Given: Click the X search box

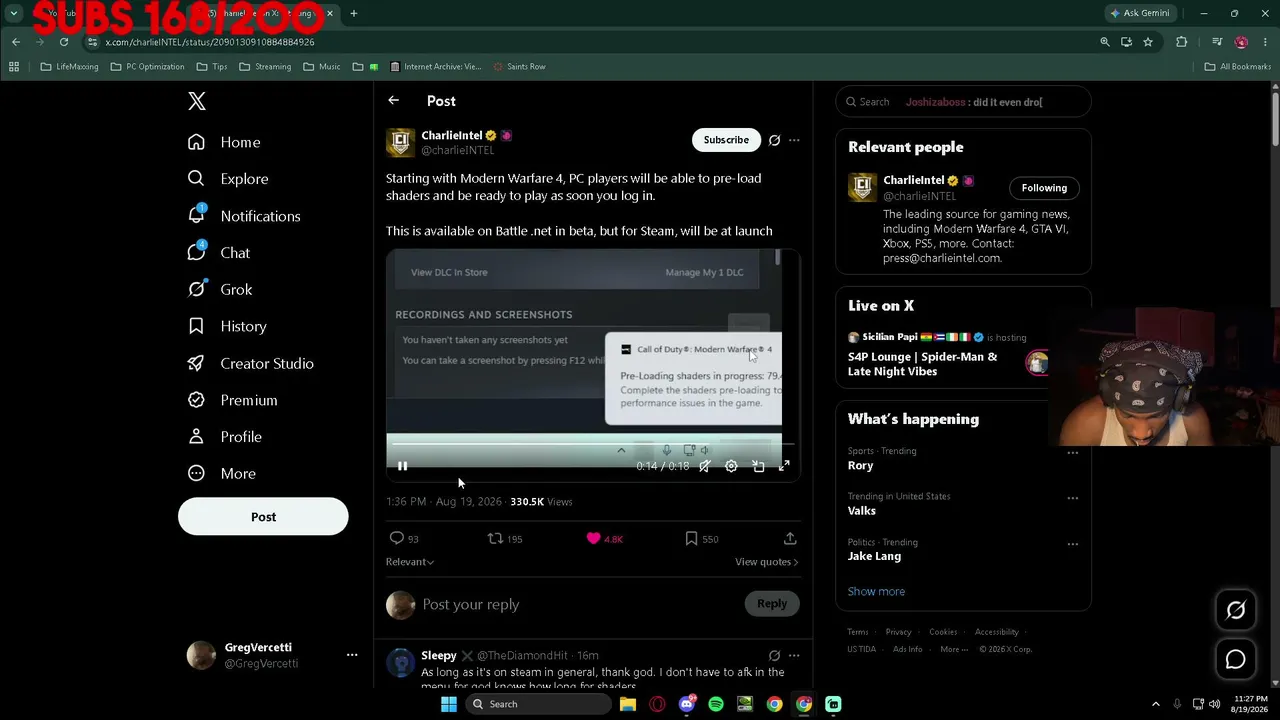Looking at the screenshot, I should [963, 102].
